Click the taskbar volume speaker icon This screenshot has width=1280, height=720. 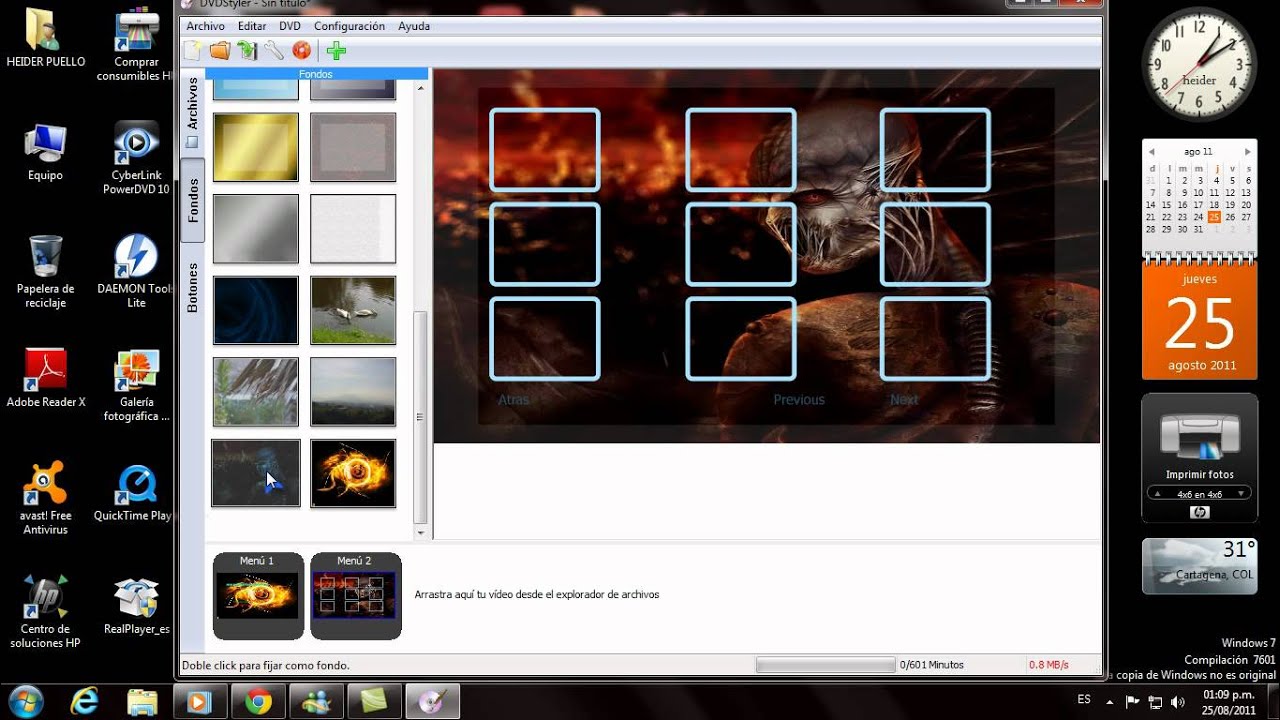point(1179,701)
